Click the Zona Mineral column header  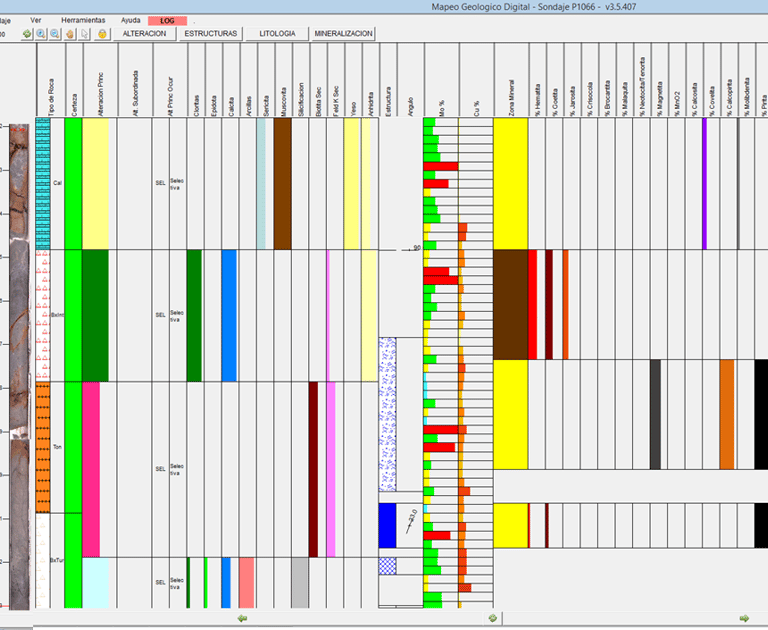pyautogui.click(x=511, y=97)
